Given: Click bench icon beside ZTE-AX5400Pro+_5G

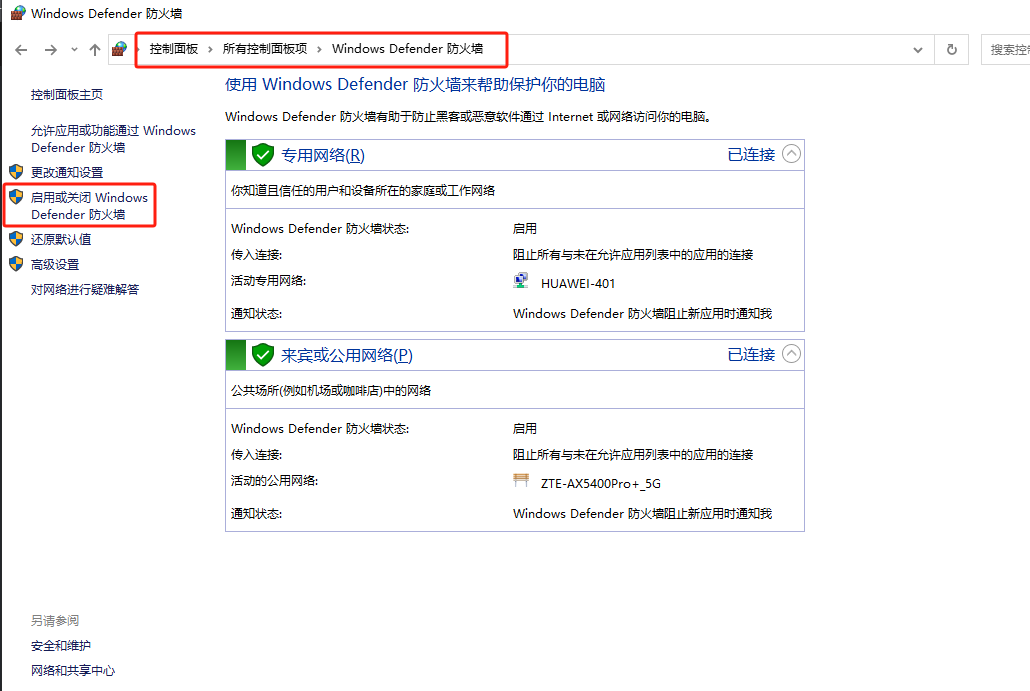Looking at the screenshot, I should coord(521,480).
